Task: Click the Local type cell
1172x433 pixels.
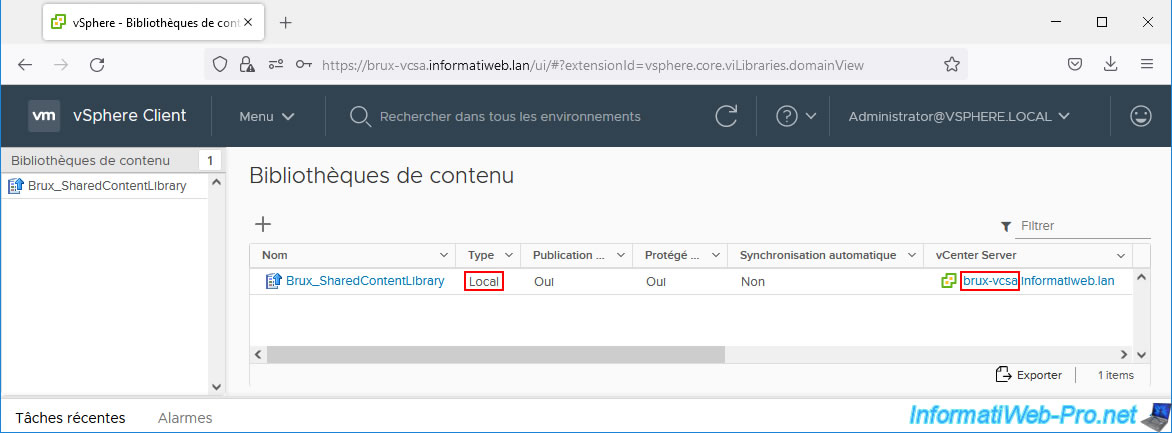Action: [484, 281]
